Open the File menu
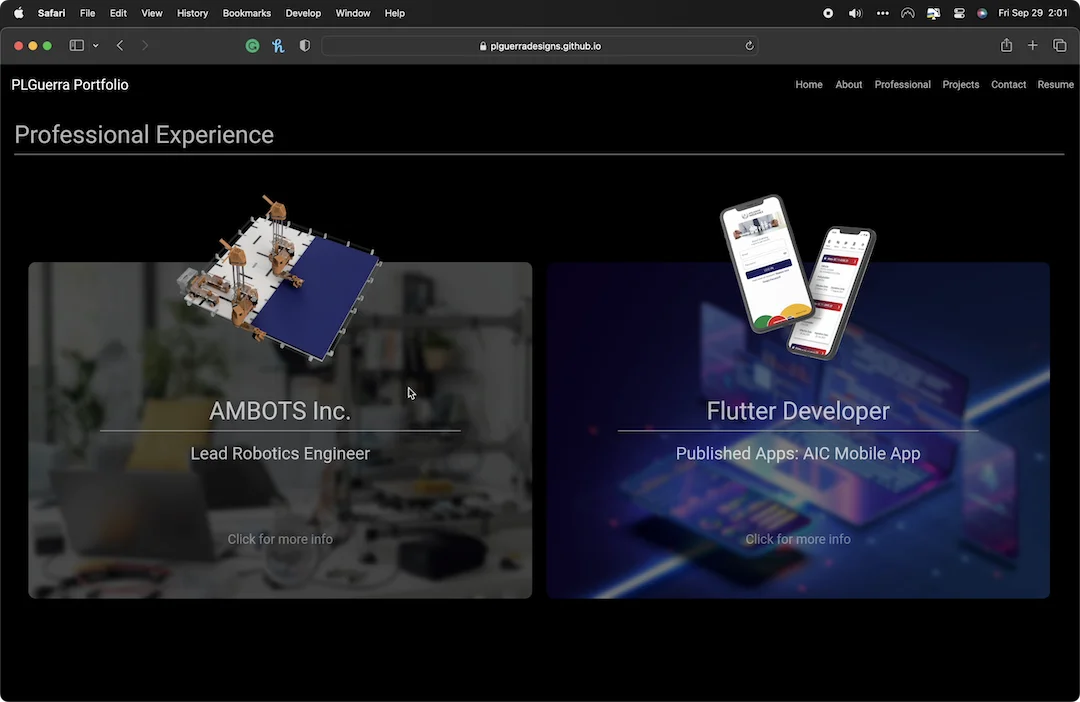 pos(87,13)
